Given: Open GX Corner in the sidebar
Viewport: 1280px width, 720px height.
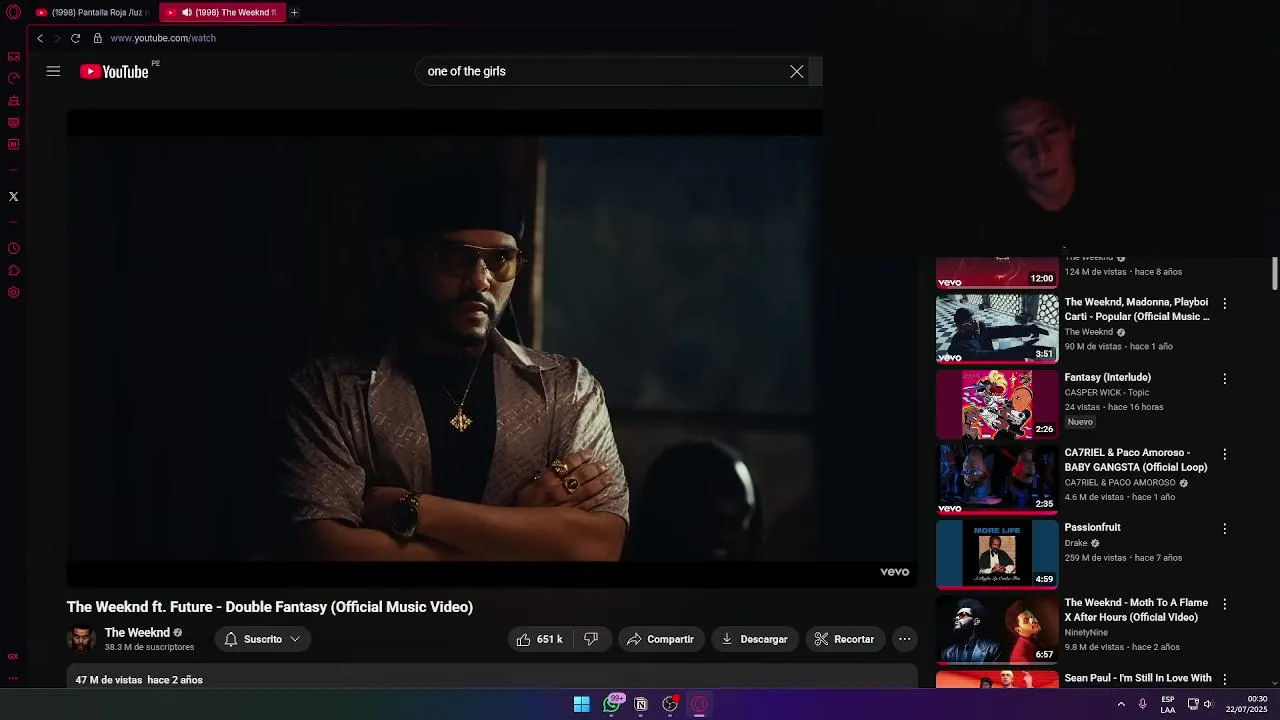Looking at the screenshot, I should 14,57.
